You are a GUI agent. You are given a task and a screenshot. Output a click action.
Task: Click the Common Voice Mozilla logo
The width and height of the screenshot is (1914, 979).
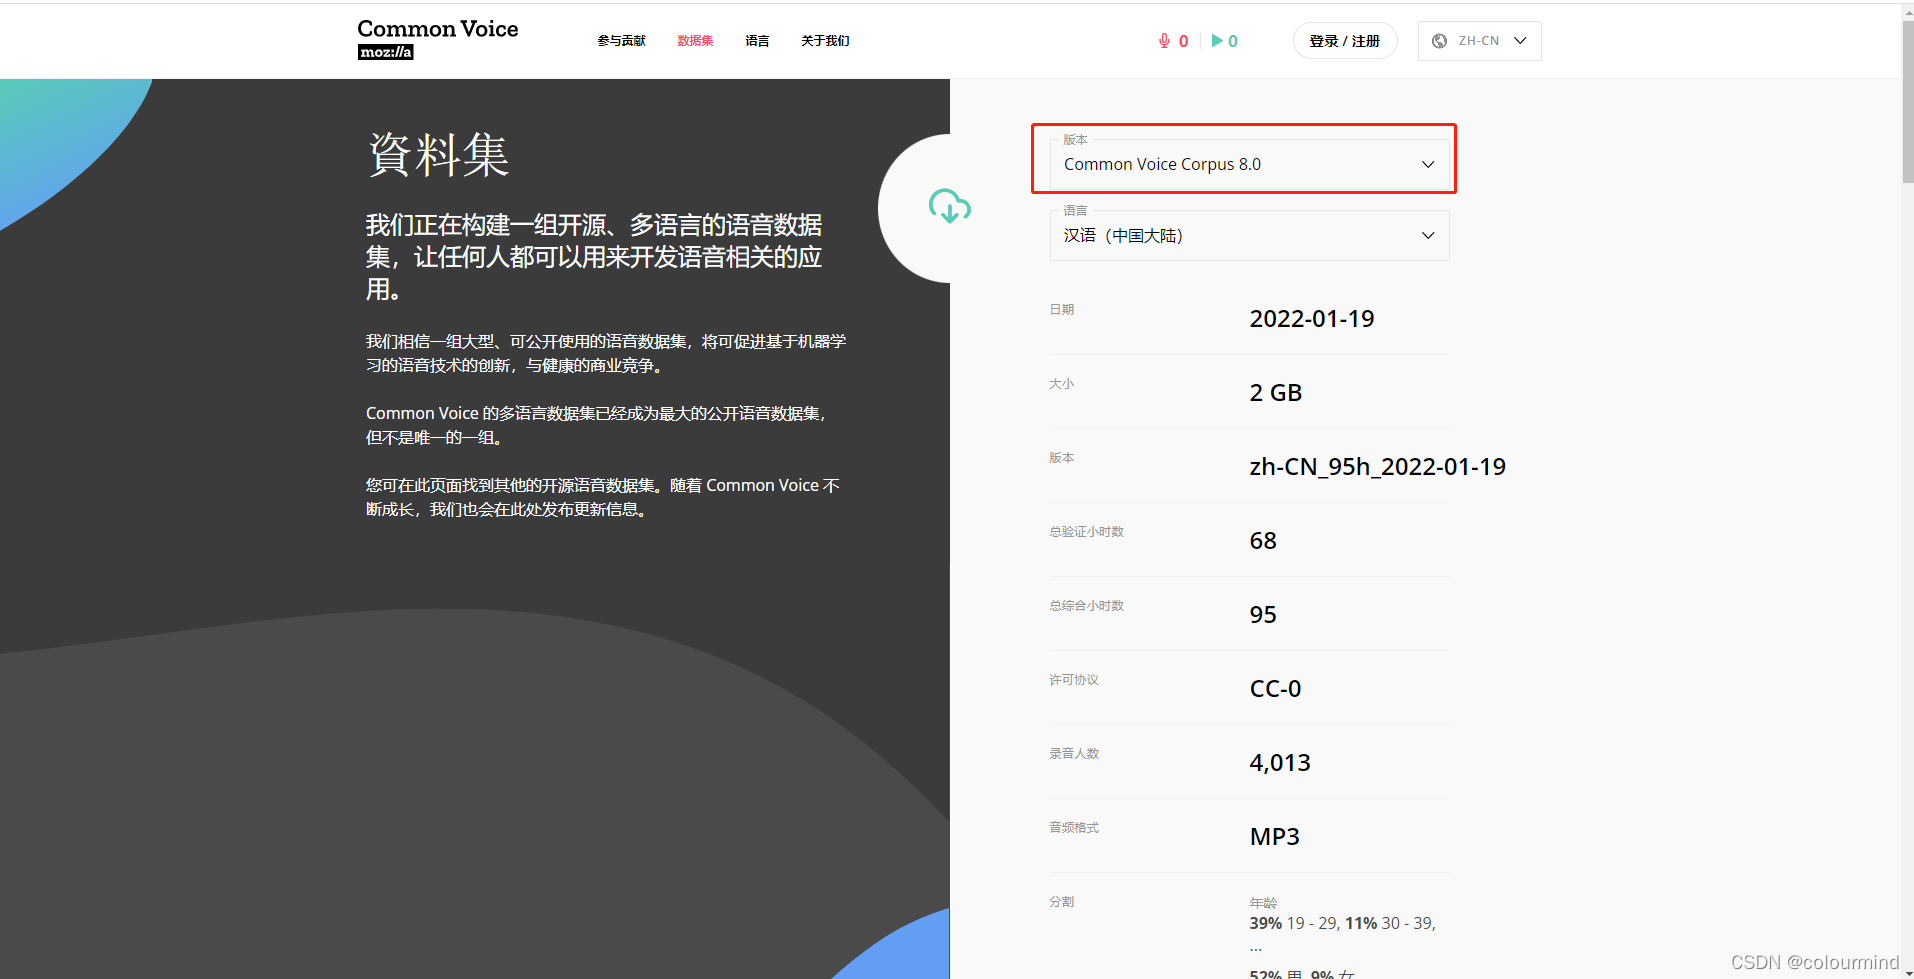[438, 40]
